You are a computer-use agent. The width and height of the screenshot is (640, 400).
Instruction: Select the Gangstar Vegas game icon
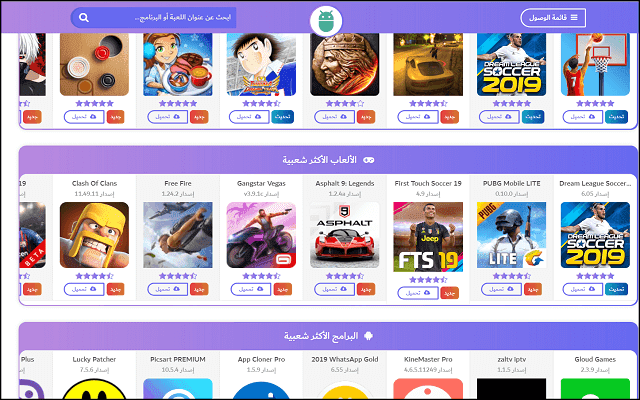point(261,235)
